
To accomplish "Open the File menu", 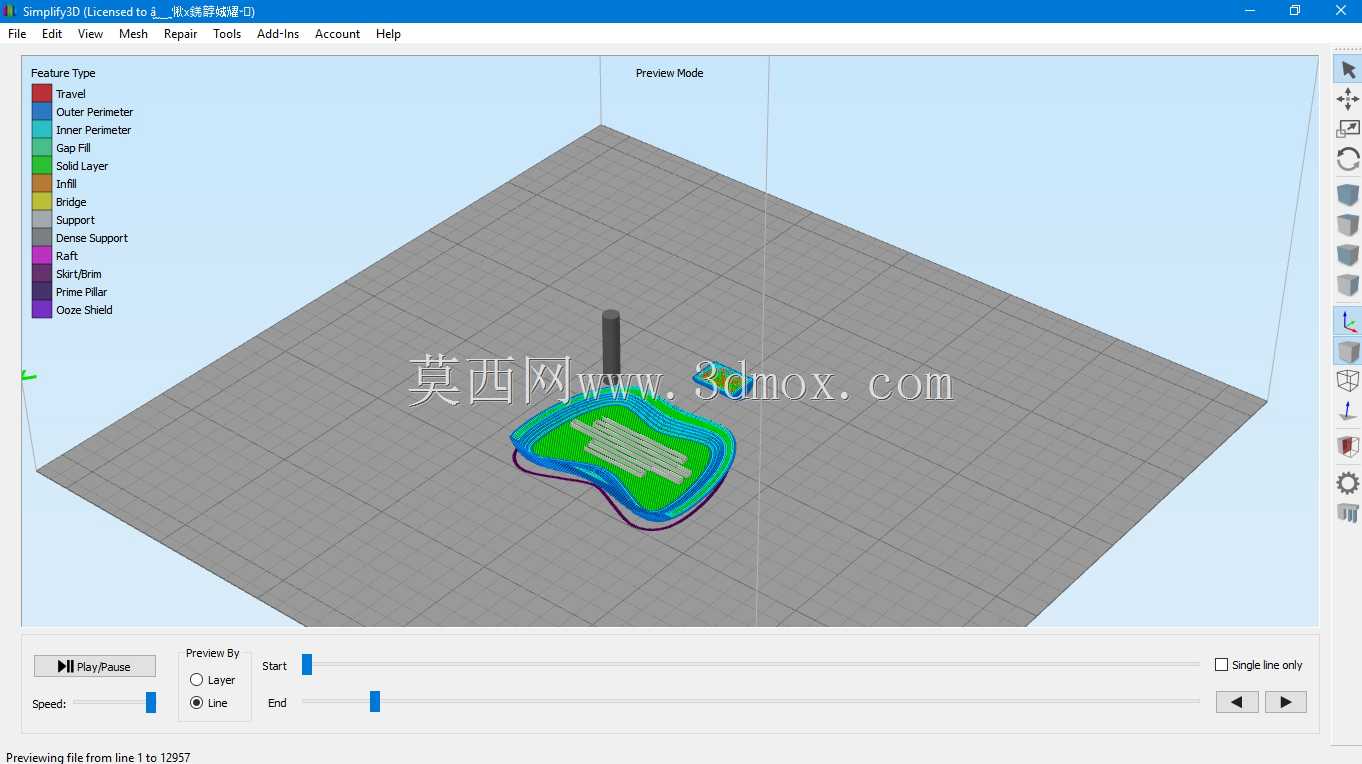I will tap(17, 34).
